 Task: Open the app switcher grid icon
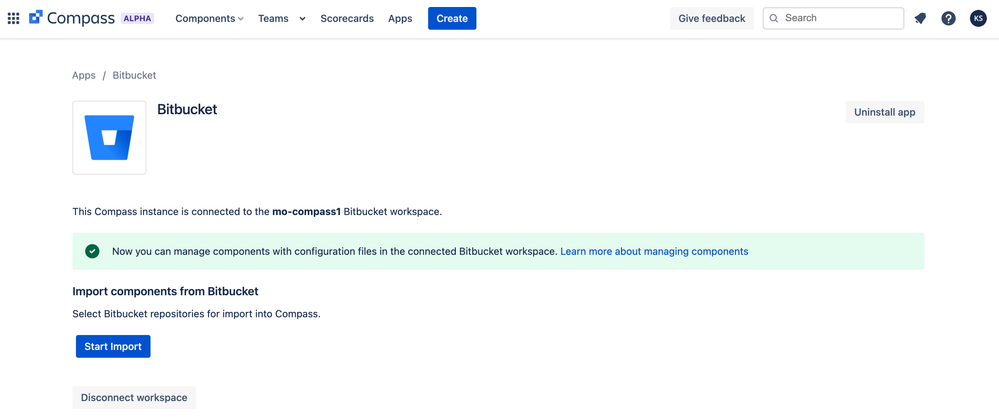[13, 18]
